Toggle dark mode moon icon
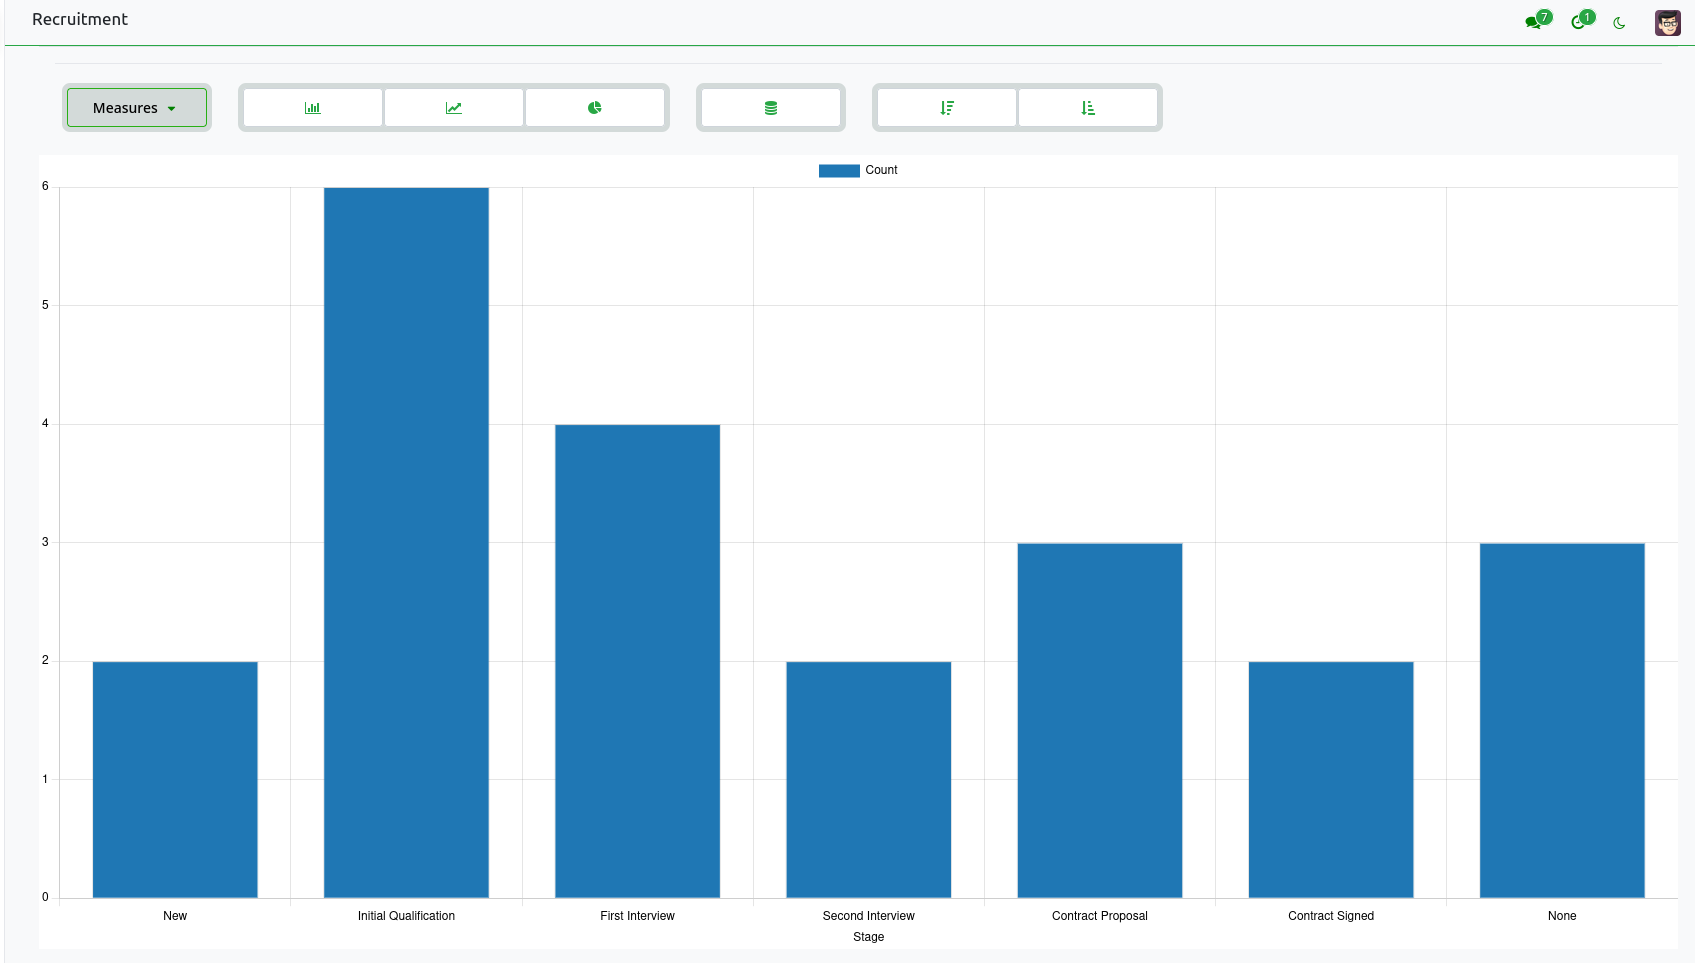Image resolution: width=1695 pixels, height=963 pixels. point(1619,22)
